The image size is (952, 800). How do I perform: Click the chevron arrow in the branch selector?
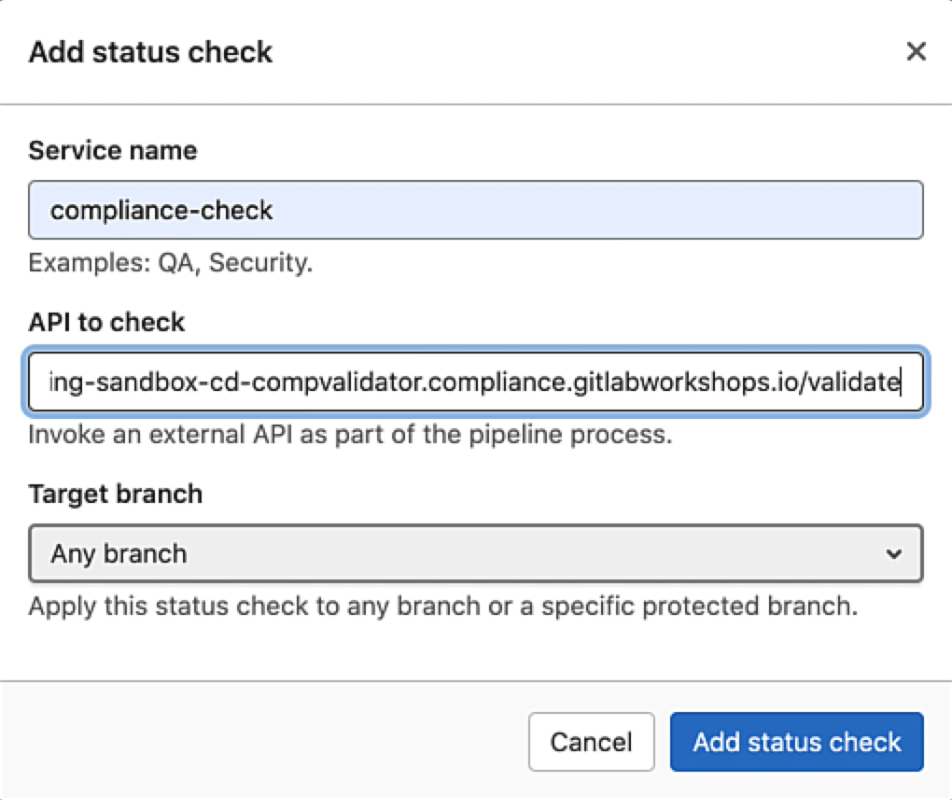[x=894, y=553]
